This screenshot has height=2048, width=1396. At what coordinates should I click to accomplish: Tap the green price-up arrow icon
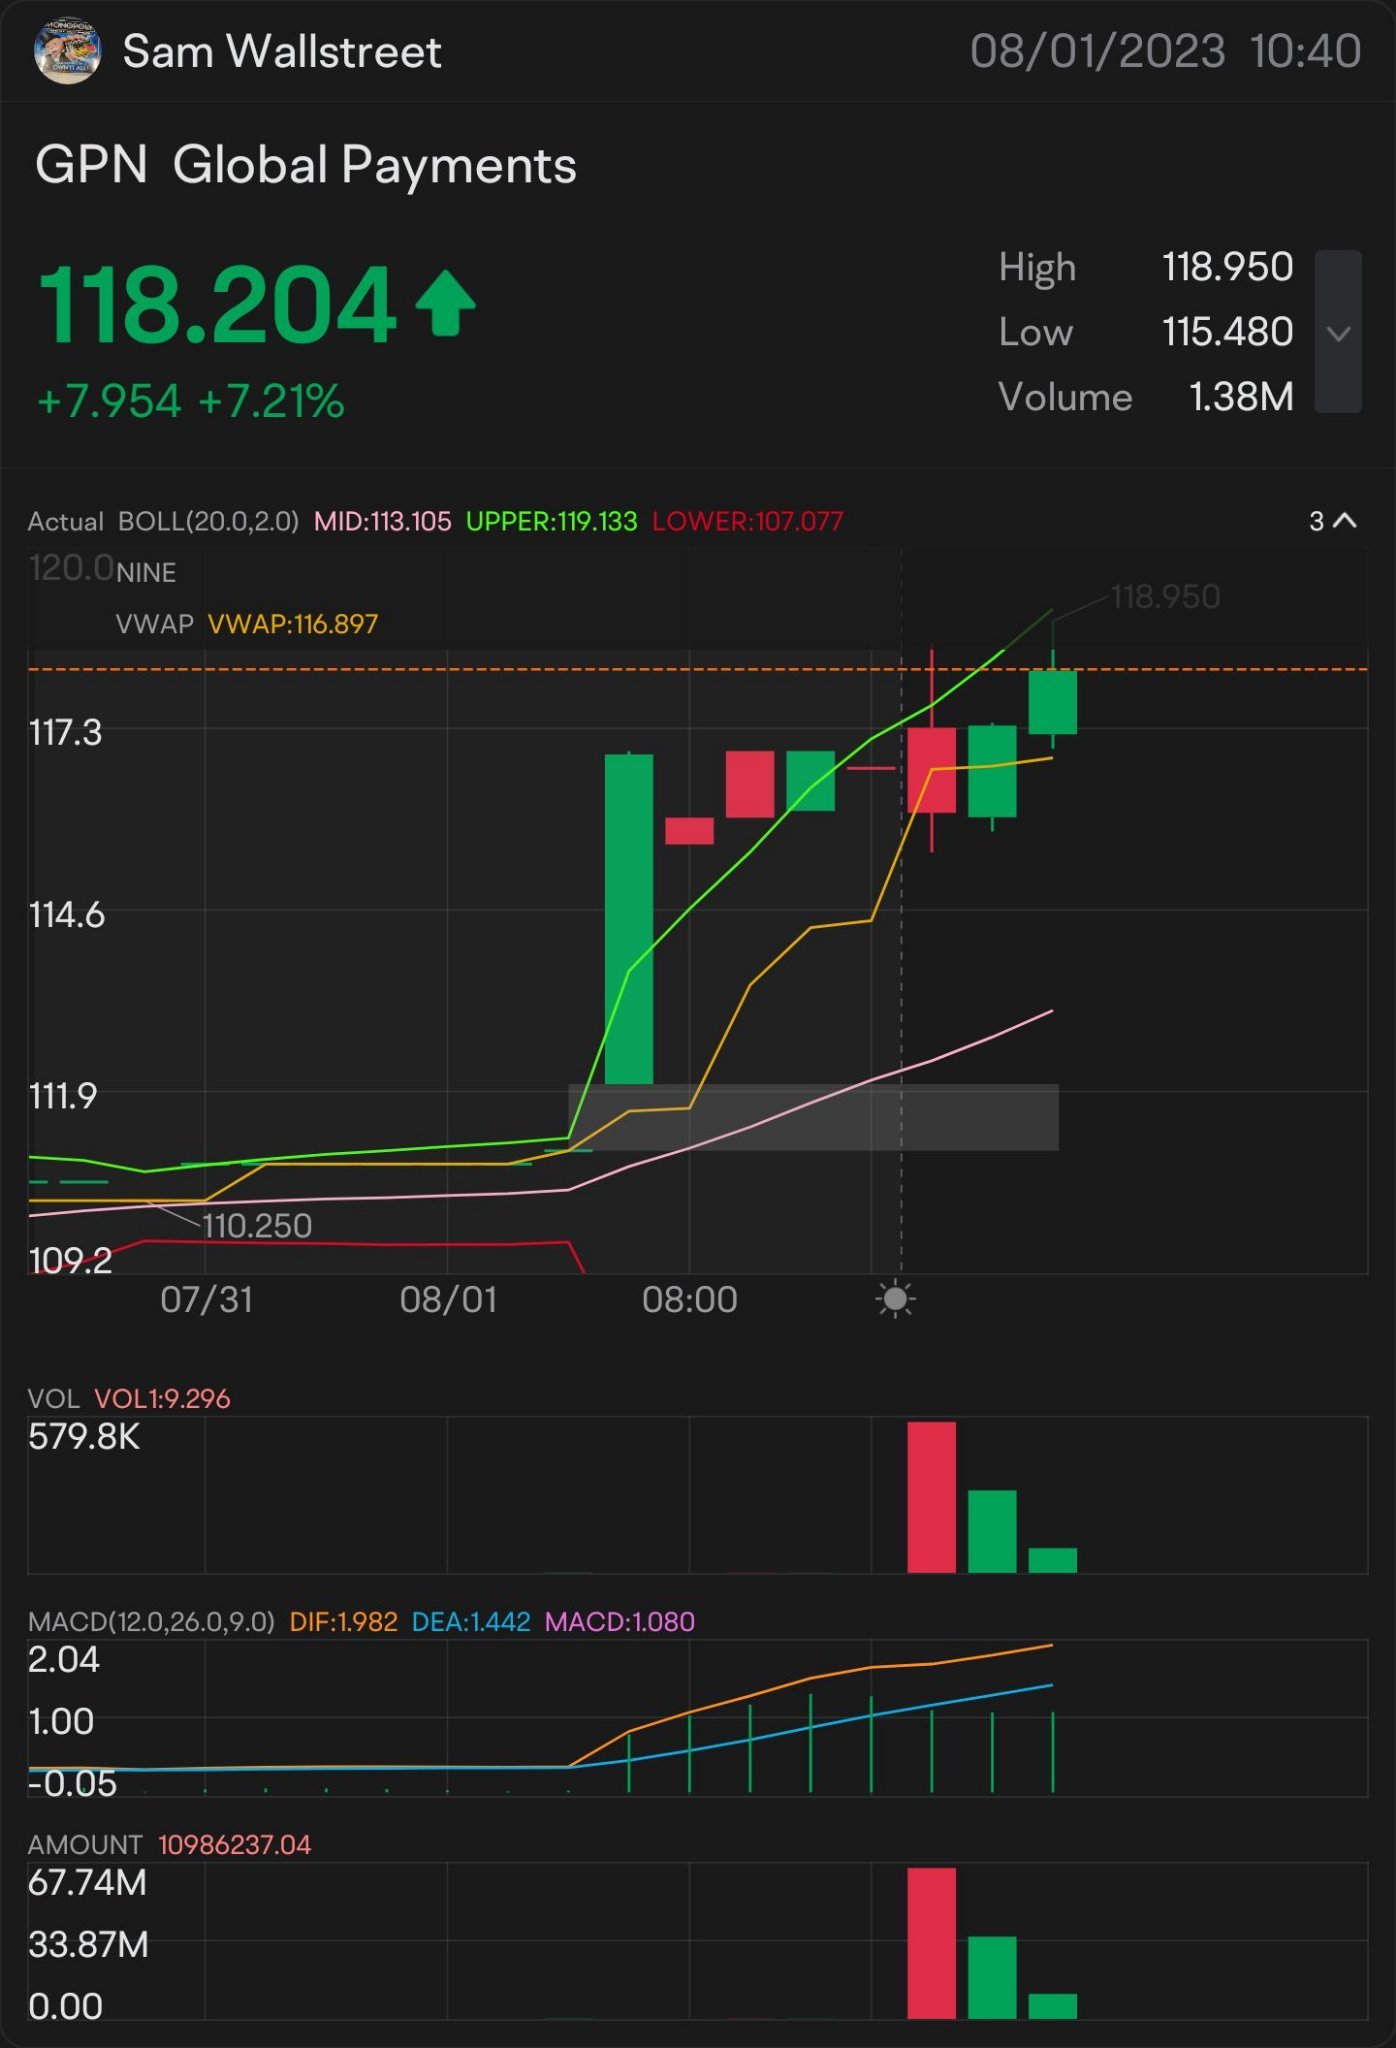coord(445,303)
